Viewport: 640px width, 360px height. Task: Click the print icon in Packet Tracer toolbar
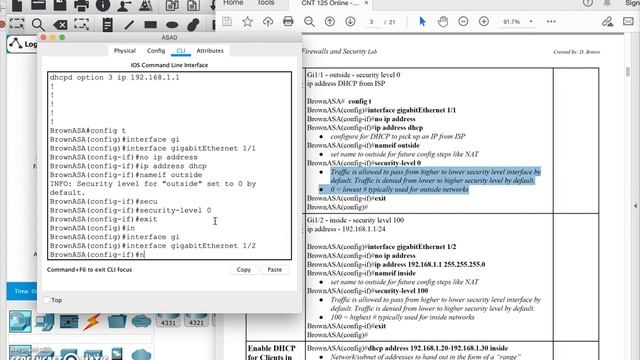coord(81,5)
